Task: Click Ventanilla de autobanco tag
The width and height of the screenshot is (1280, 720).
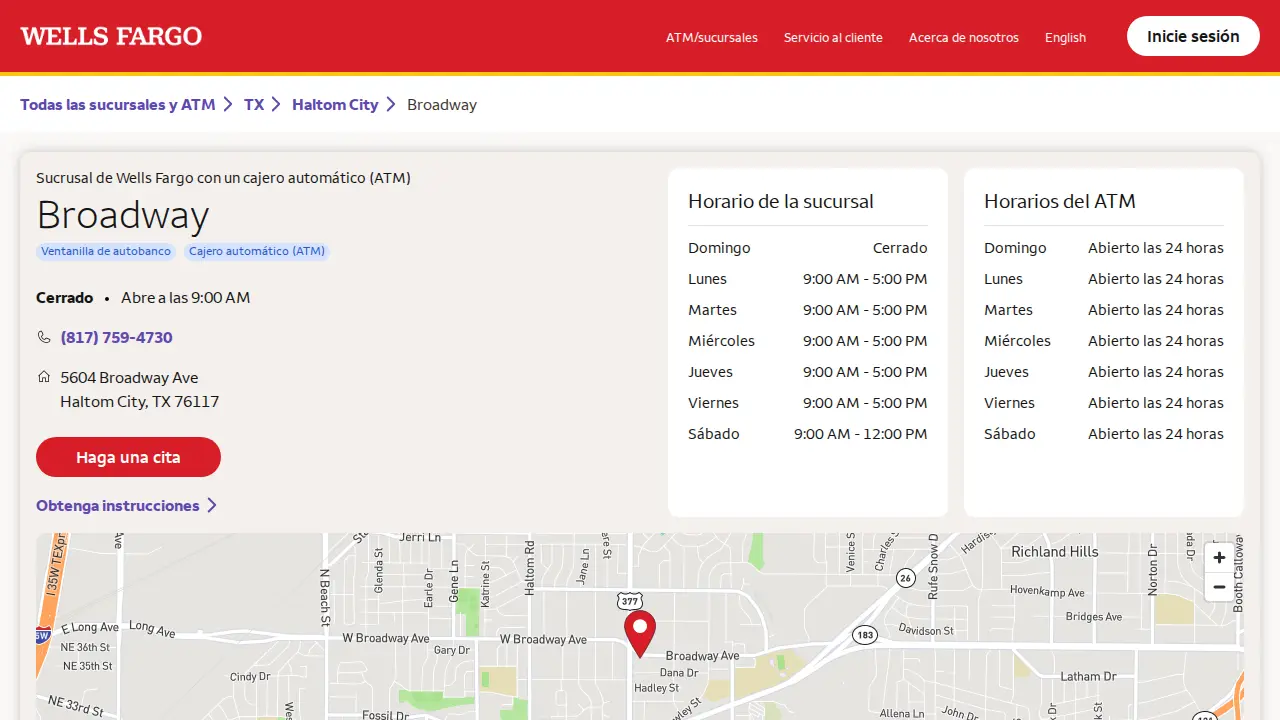Action: pos(106,252)
